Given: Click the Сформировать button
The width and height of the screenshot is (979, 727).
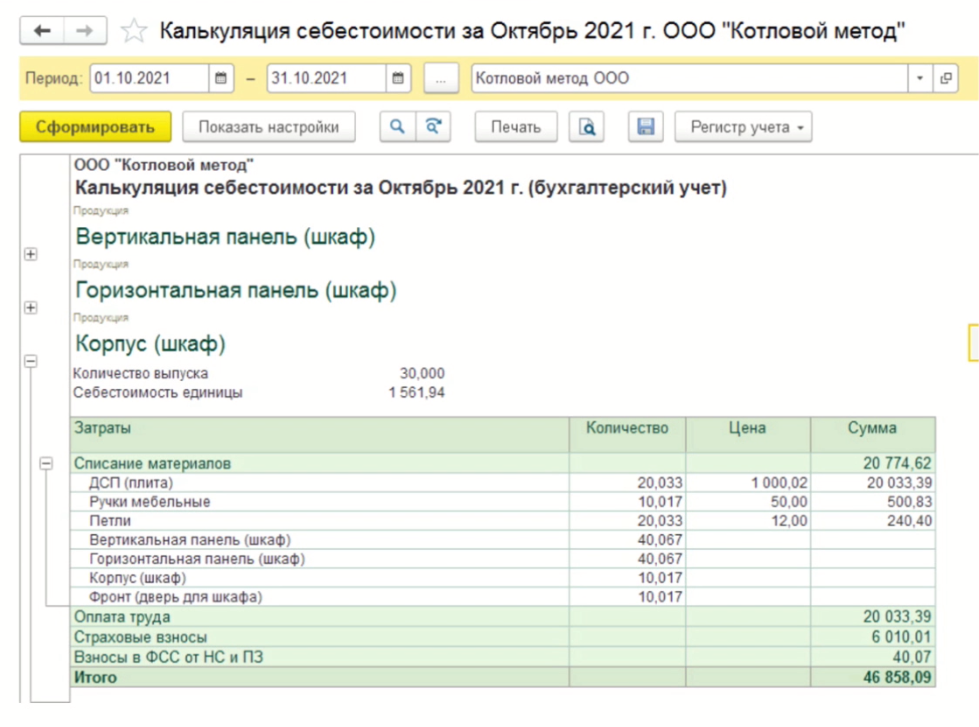Looking at the screenshot, I should coord(95,127).
